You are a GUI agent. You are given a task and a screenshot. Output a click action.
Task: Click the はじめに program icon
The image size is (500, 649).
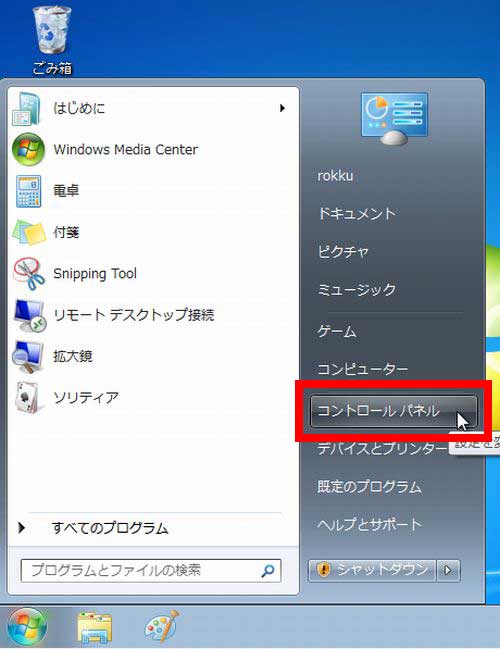(x=27, y=108)
